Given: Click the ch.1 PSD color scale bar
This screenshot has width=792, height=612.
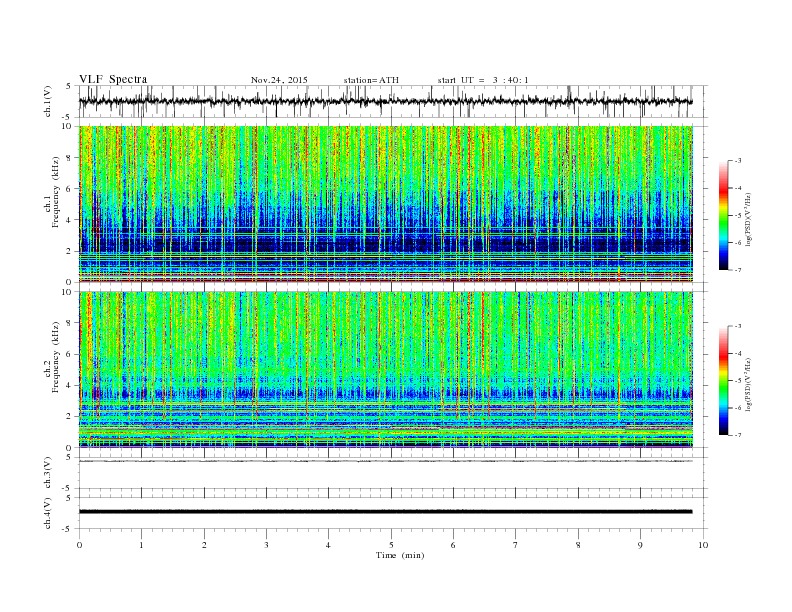Looking at the screenshot, I should coord(723,215).
